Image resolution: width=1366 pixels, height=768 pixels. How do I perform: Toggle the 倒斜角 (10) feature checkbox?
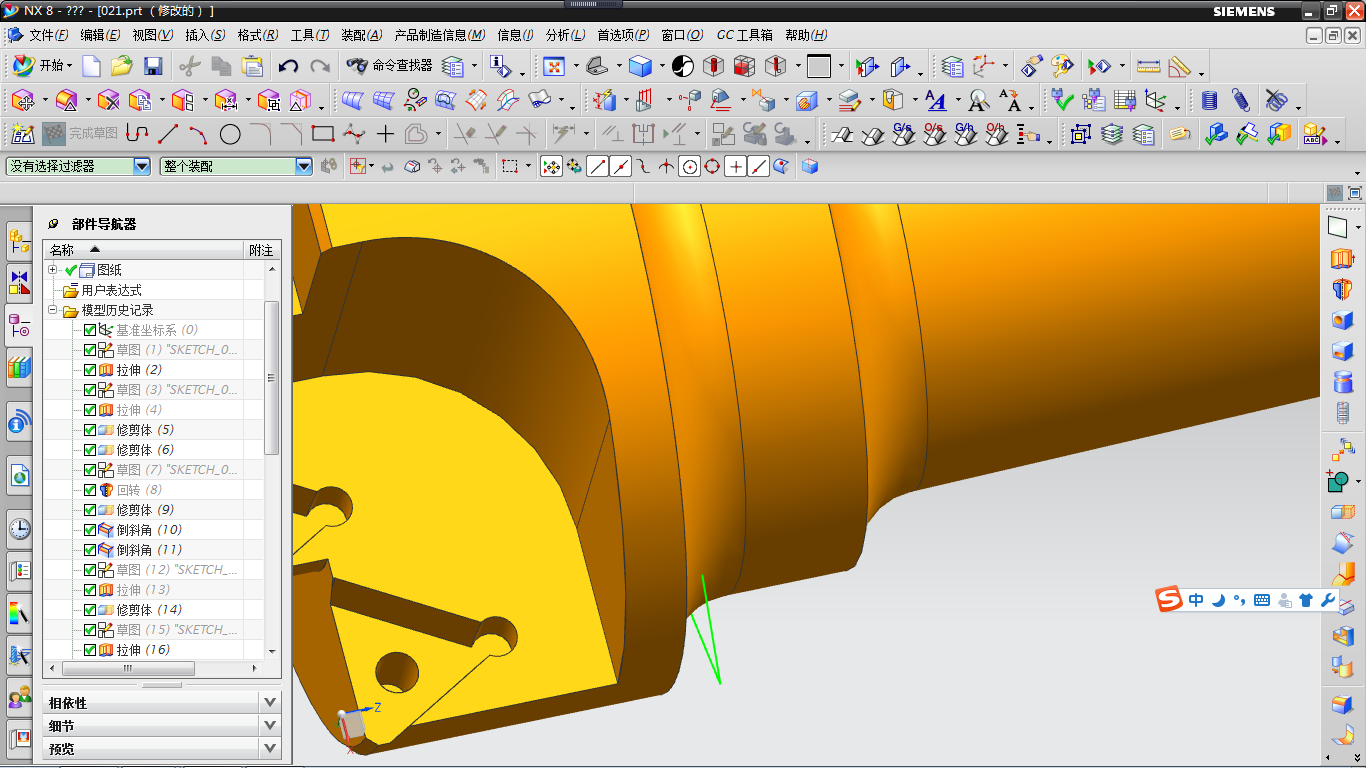click(x=90, y=530)
